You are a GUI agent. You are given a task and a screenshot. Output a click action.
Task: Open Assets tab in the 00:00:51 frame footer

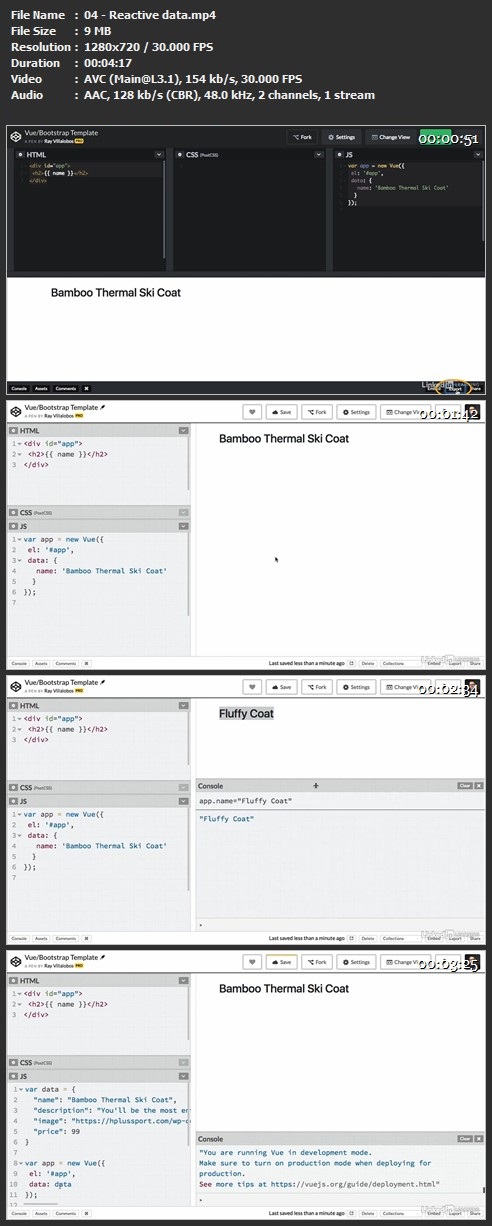click(x=41, y=388)
